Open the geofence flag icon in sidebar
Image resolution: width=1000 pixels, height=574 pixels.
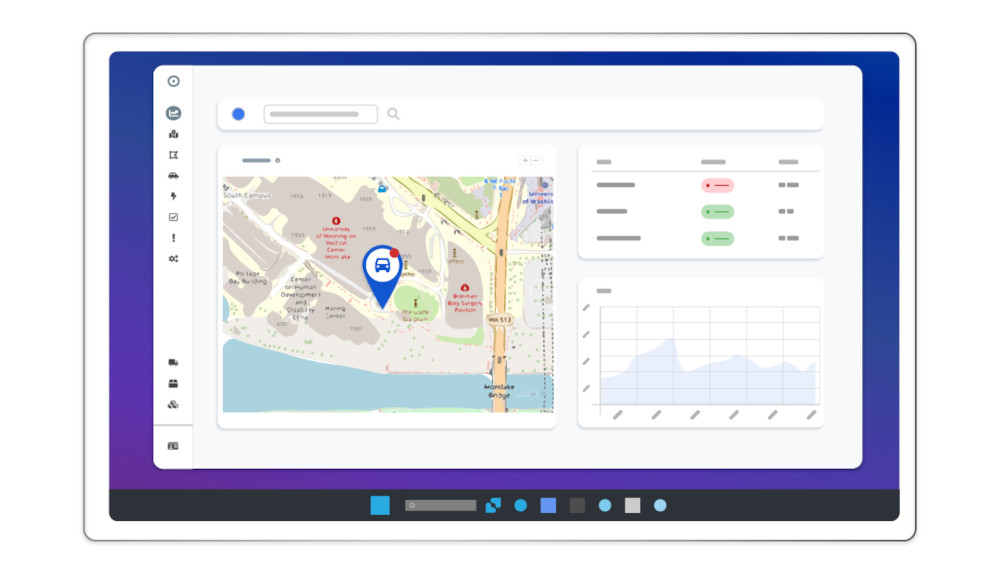click(x=173, y=155)
